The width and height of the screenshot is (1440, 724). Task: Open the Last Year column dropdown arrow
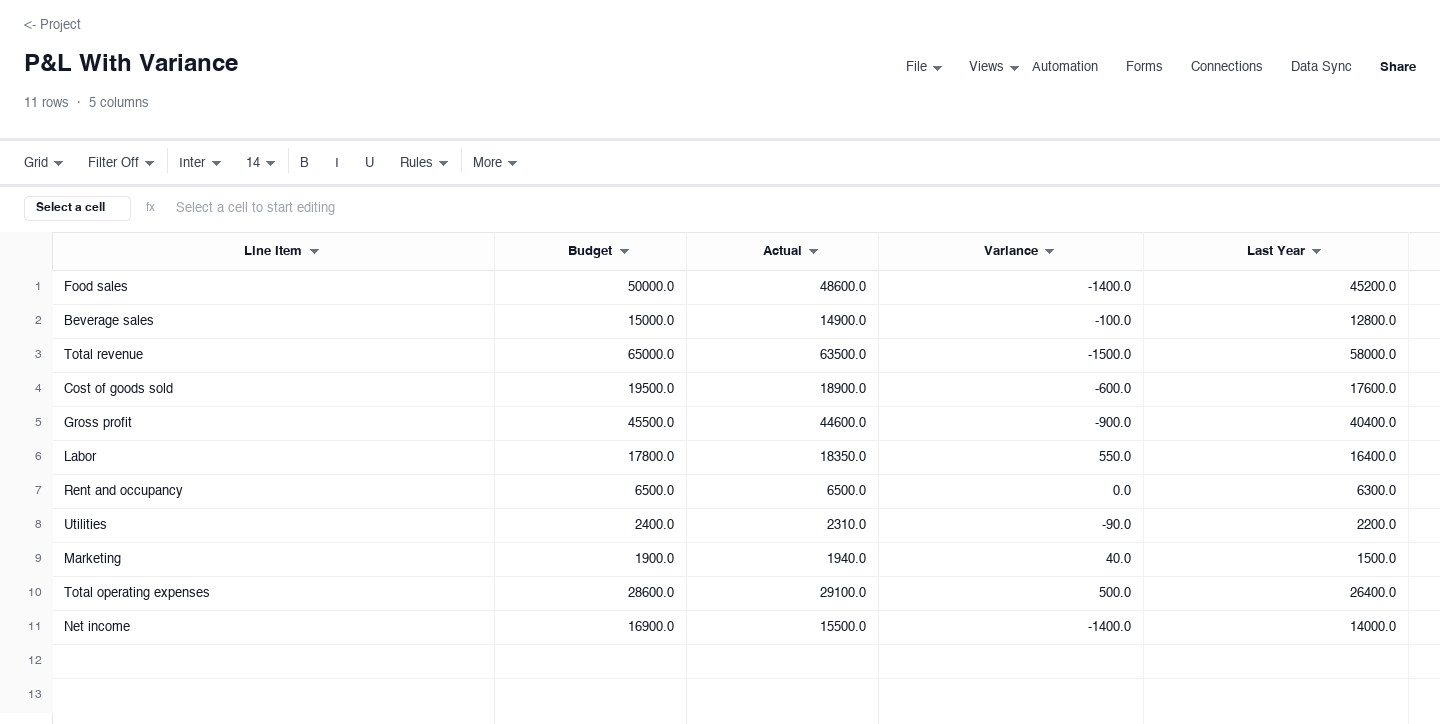coord(1316,252)
